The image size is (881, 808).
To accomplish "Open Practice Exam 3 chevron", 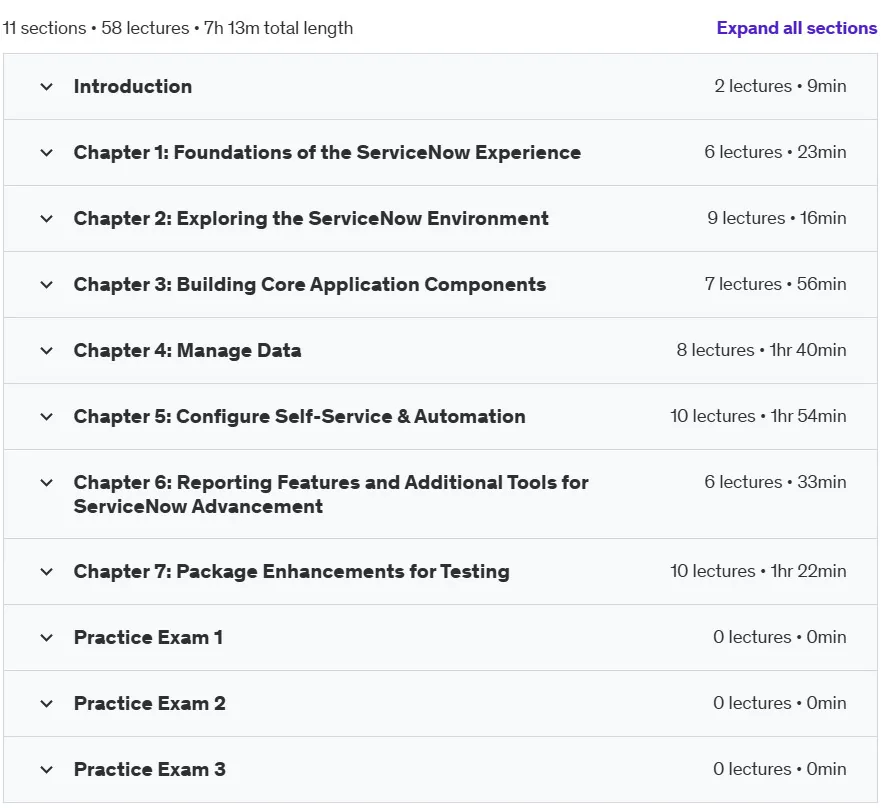I will tap(47, 770).
